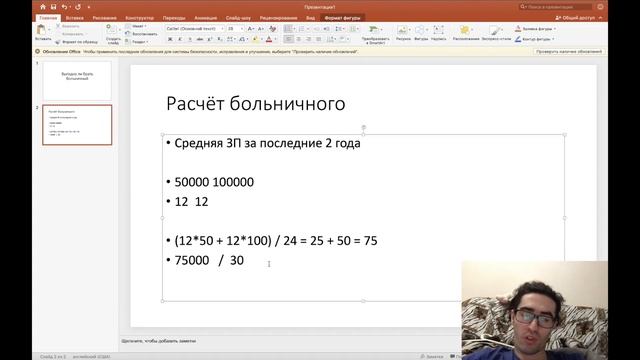
Task: Open the quick access toolbar customize arrow
Action: [x=89, y=7]
